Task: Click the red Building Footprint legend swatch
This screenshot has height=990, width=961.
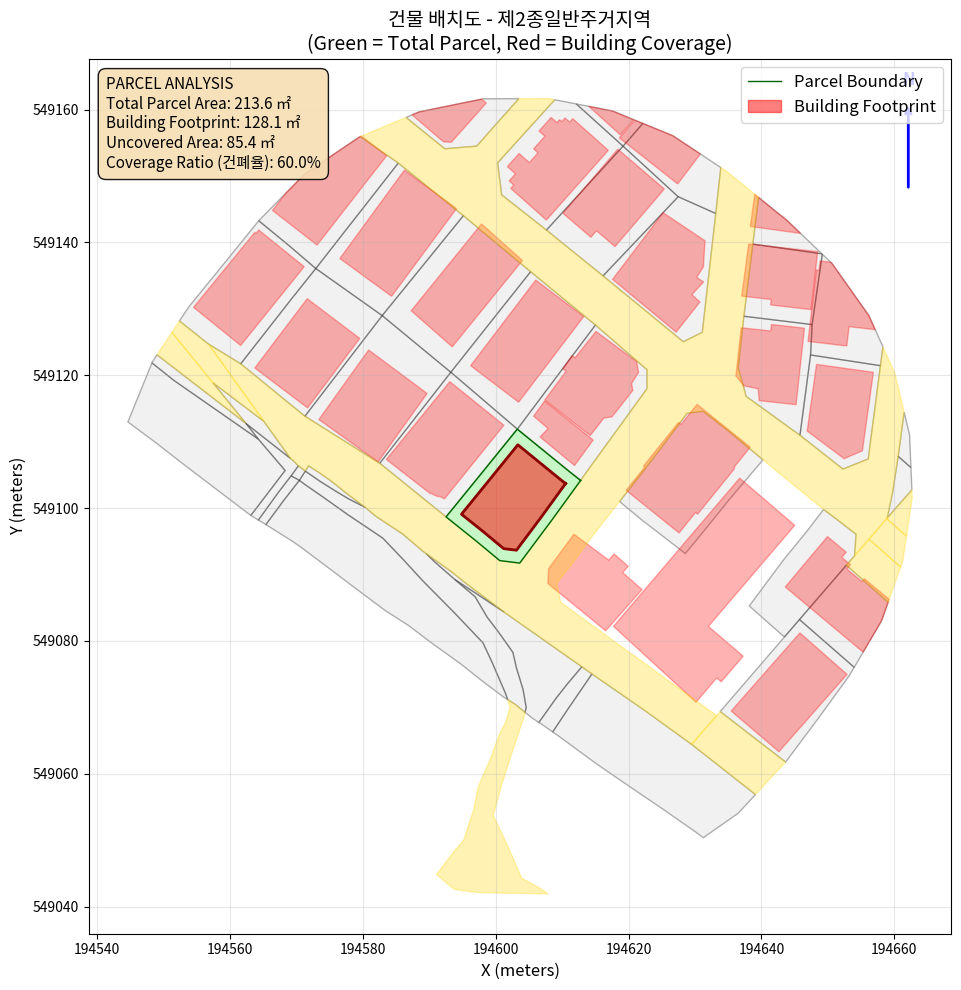Action: pyautogui.click(x=766, y=106)
